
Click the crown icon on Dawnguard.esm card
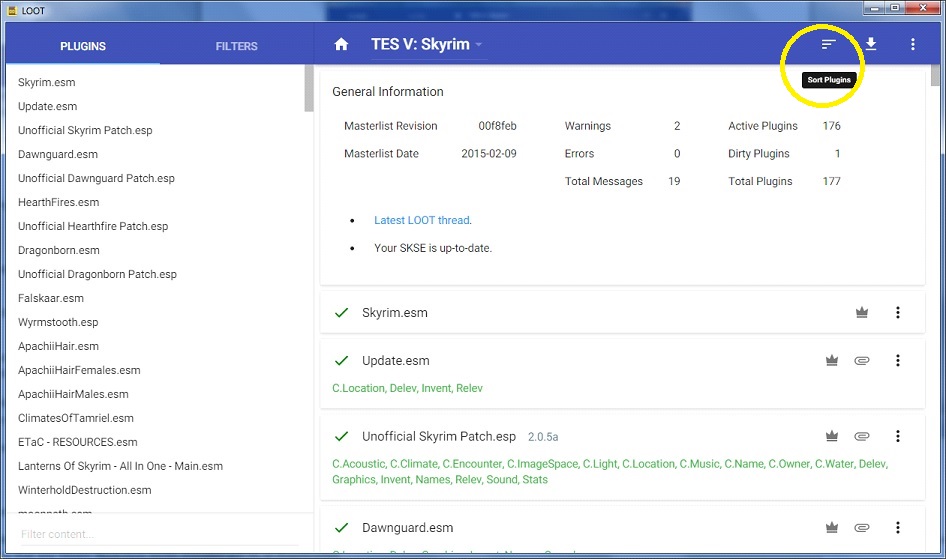tap(832, 528)
